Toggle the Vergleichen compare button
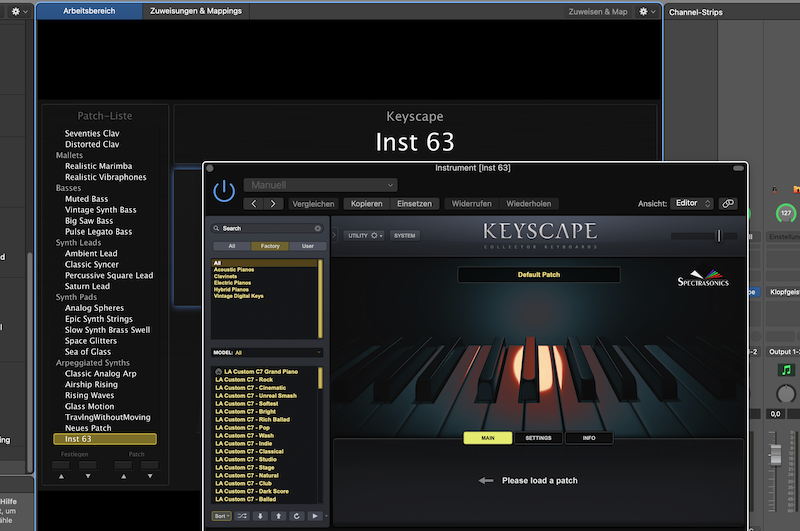Image resolution: width=800 pixels, height=531 pixels. tap(313, 204)
